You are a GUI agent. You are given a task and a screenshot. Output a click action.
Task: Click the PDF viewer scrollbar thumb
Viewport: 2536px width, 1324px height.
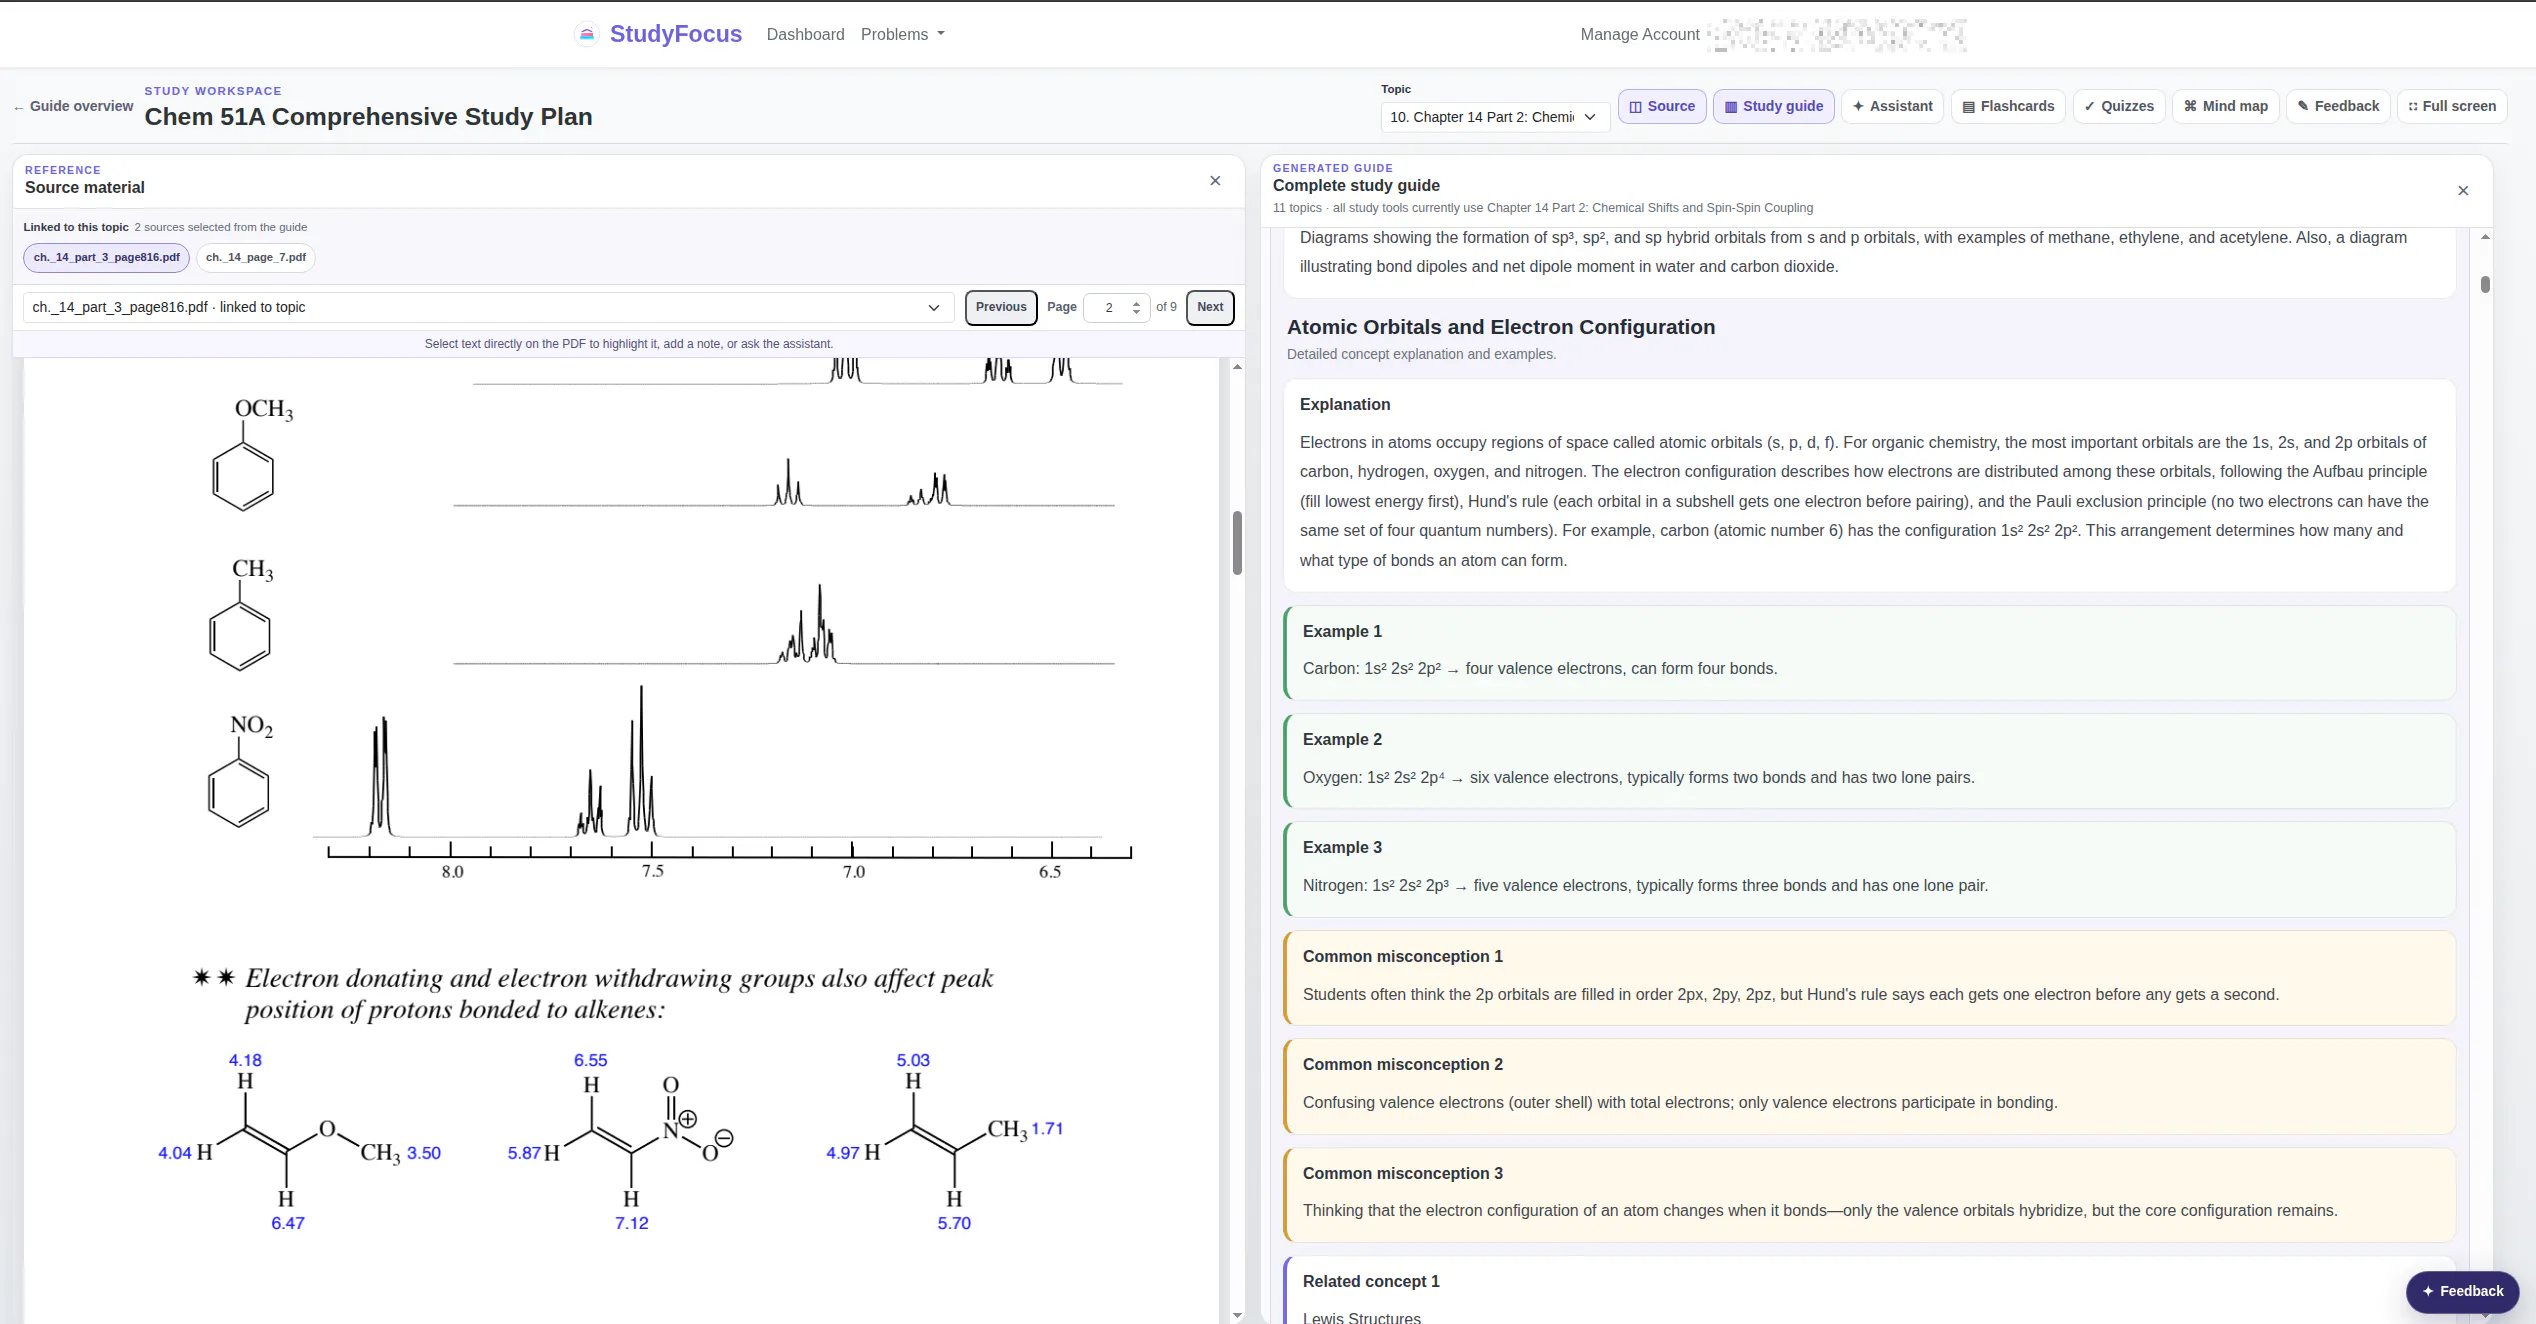point(1237,543)
